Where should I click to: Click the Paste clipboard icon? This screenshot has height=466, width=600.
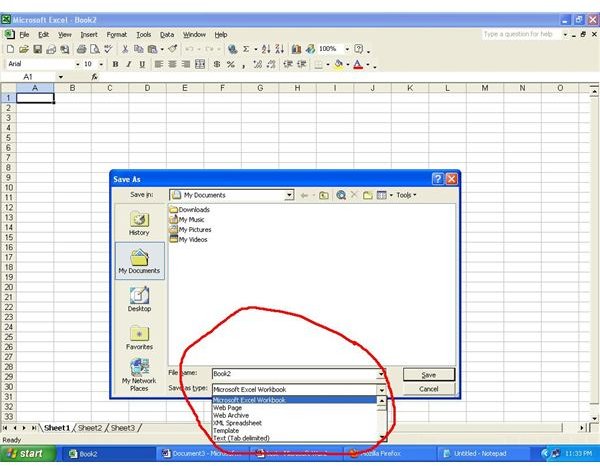pos(152,49)
